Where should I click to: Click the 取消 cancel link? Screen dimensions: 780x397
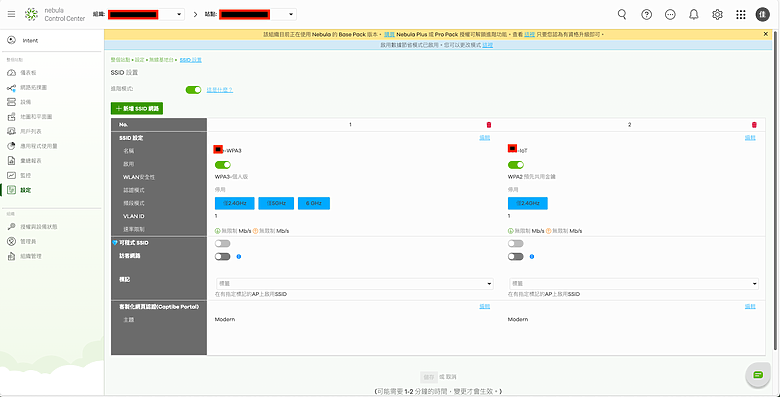coord(451,377)
